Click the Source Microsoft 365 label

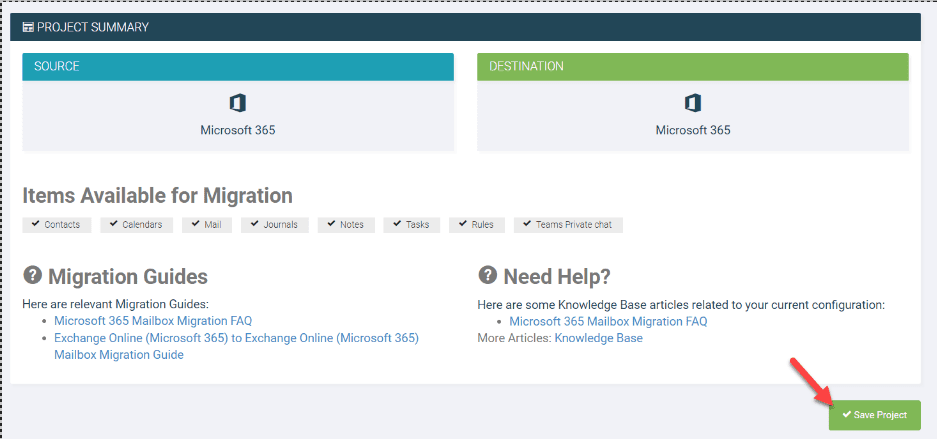pos(238,130)
